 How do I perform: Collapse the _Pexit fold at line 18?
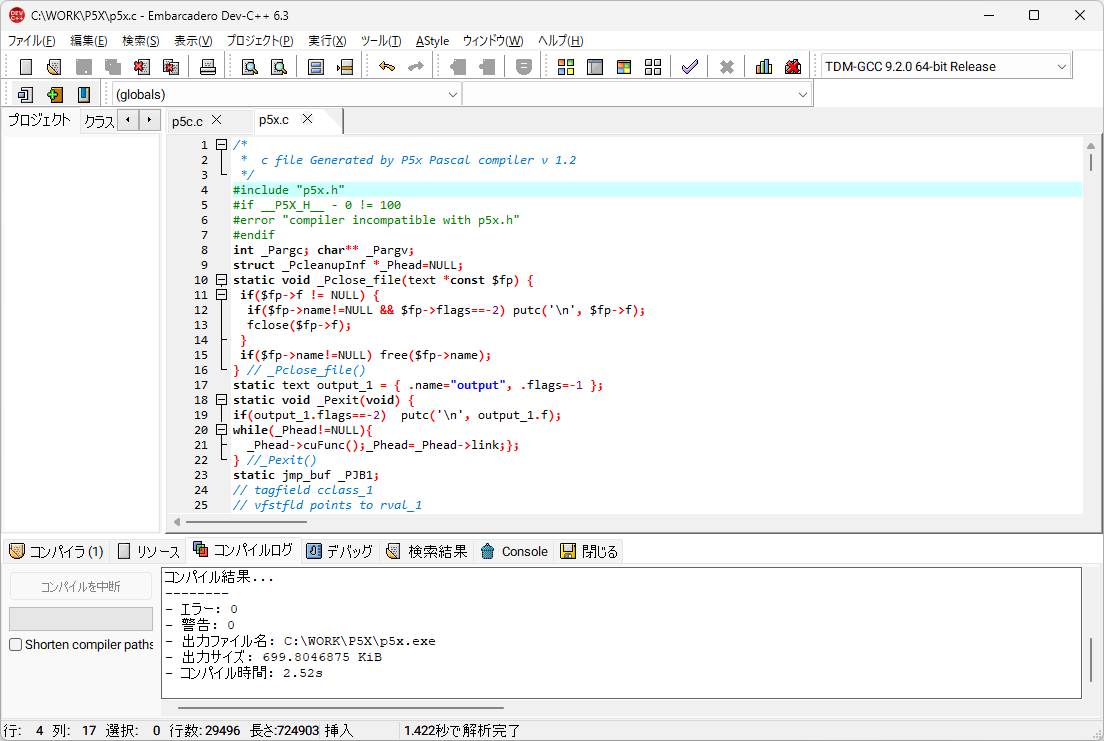221,400
